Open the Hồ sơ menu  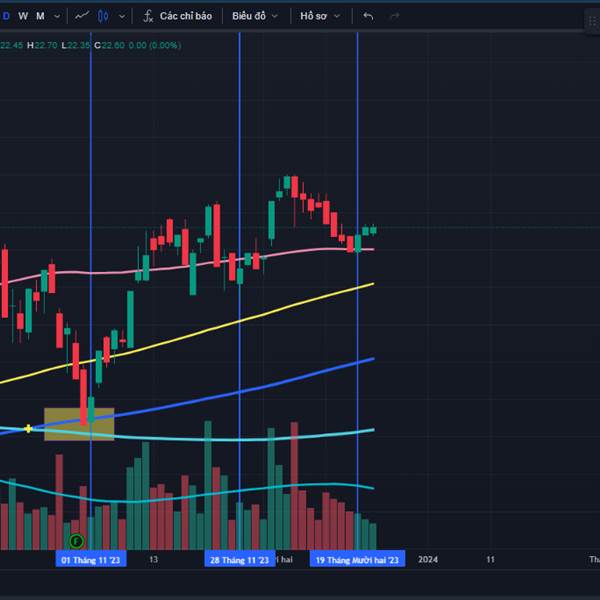coord(313,16)
